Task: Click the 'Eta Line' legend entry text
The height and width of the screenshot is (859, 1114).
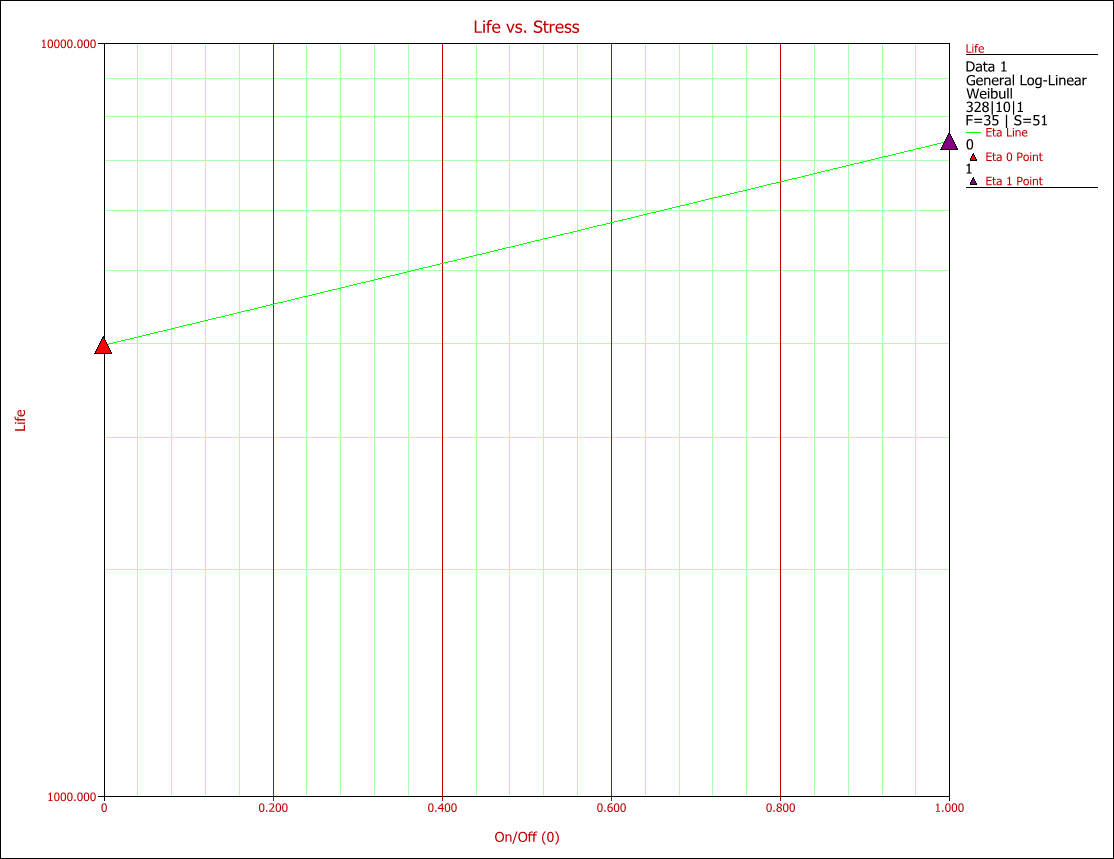Action: [1006, 133]
